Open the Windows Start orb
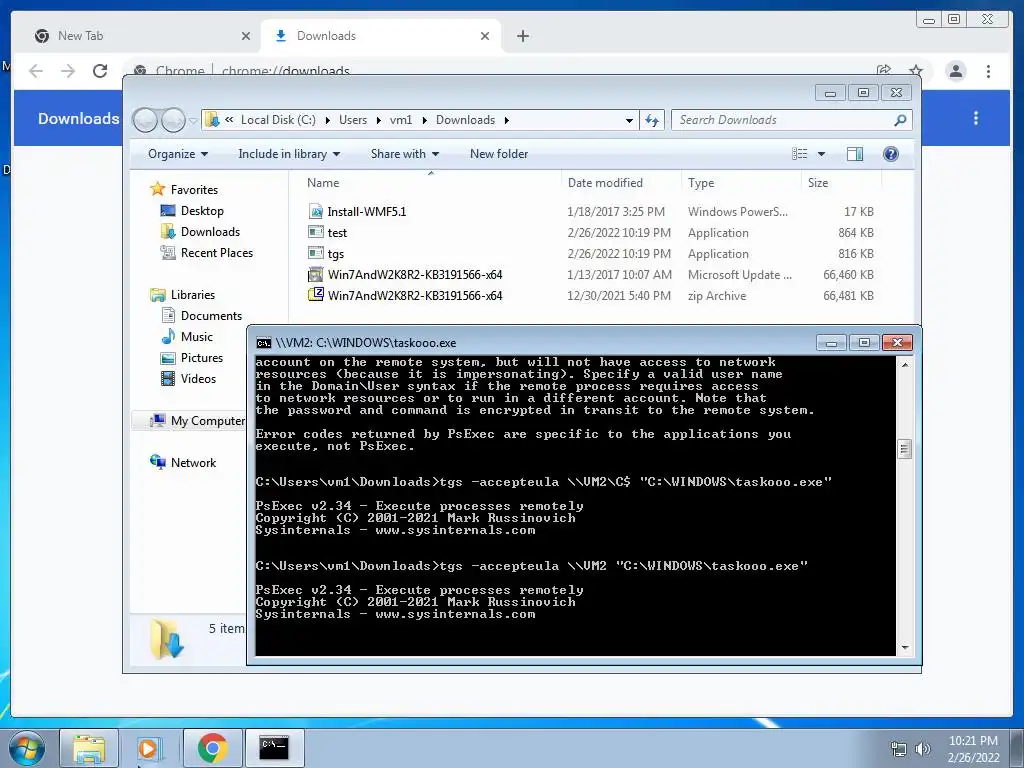 click(27, 748)
